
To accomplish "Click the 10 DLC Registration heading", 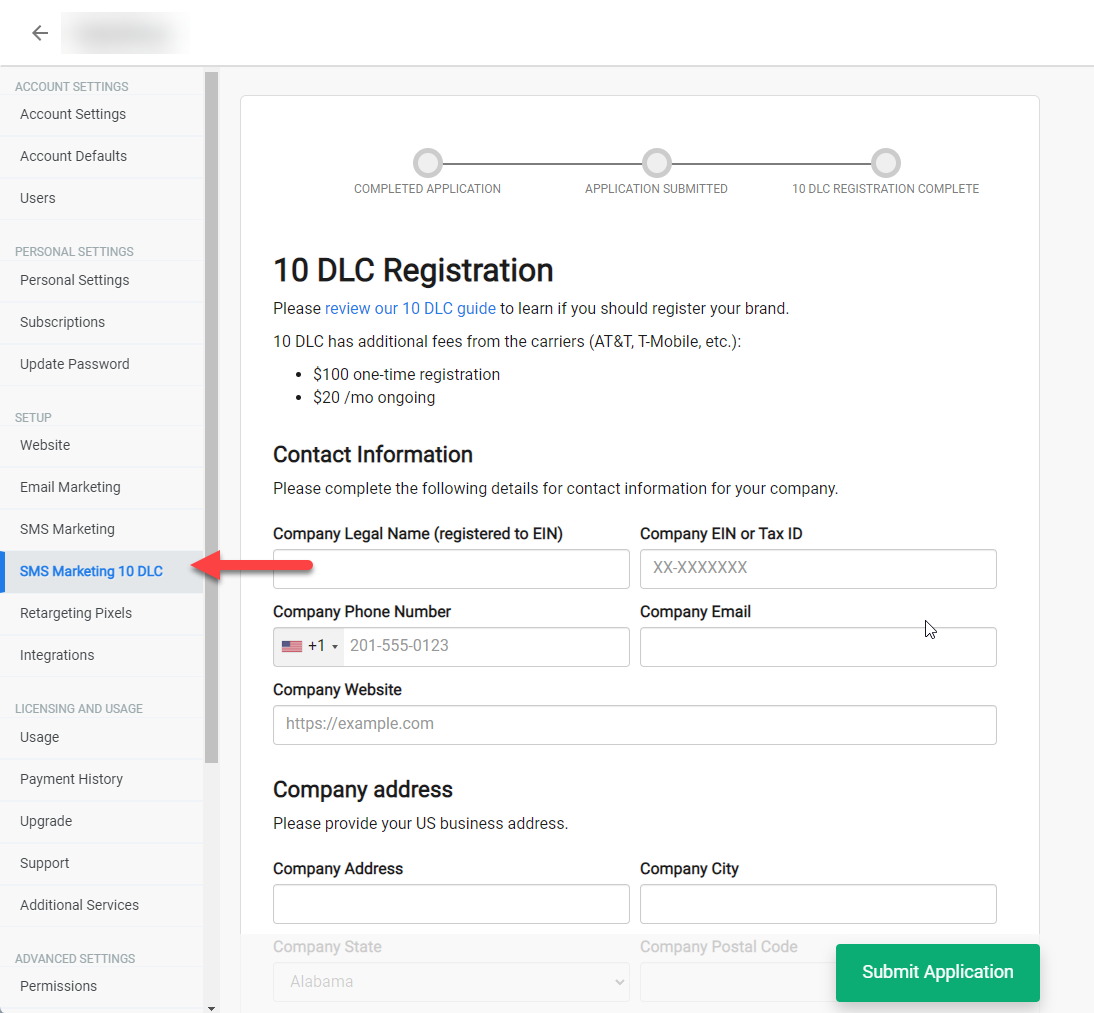I will click(x=413, y=270).
